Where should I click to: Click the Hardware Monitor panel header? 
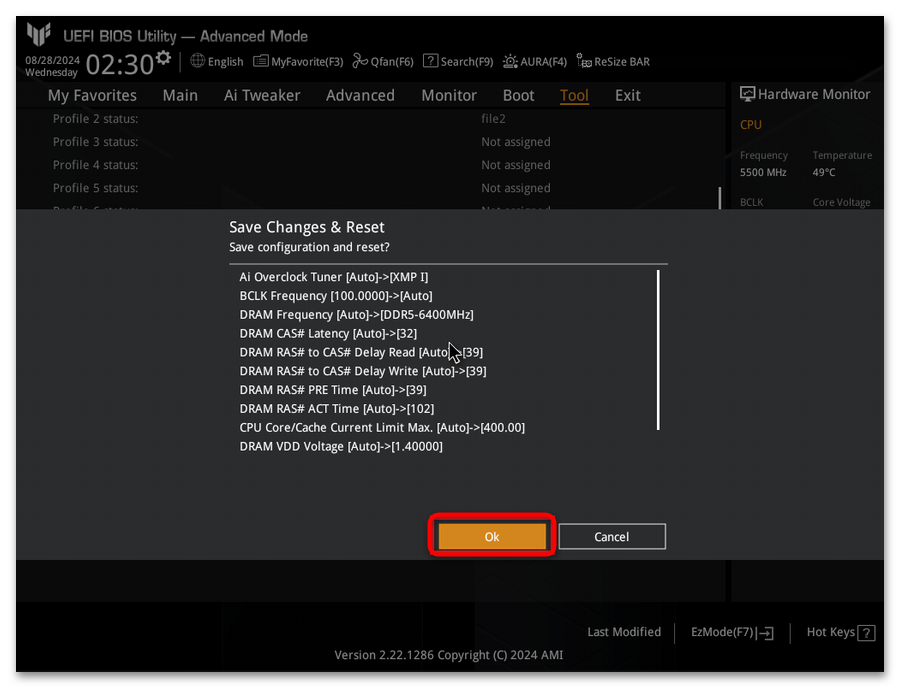[x=805, y=95]
